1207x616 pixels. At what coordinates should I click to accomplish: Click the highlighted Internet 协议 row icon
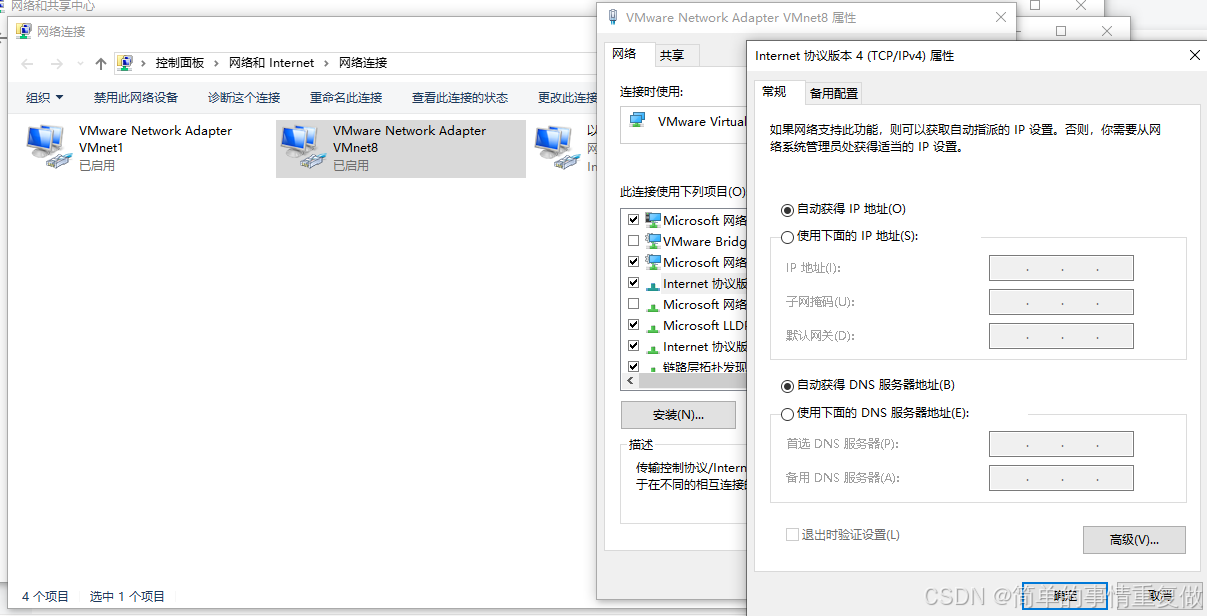coord(653,283)
